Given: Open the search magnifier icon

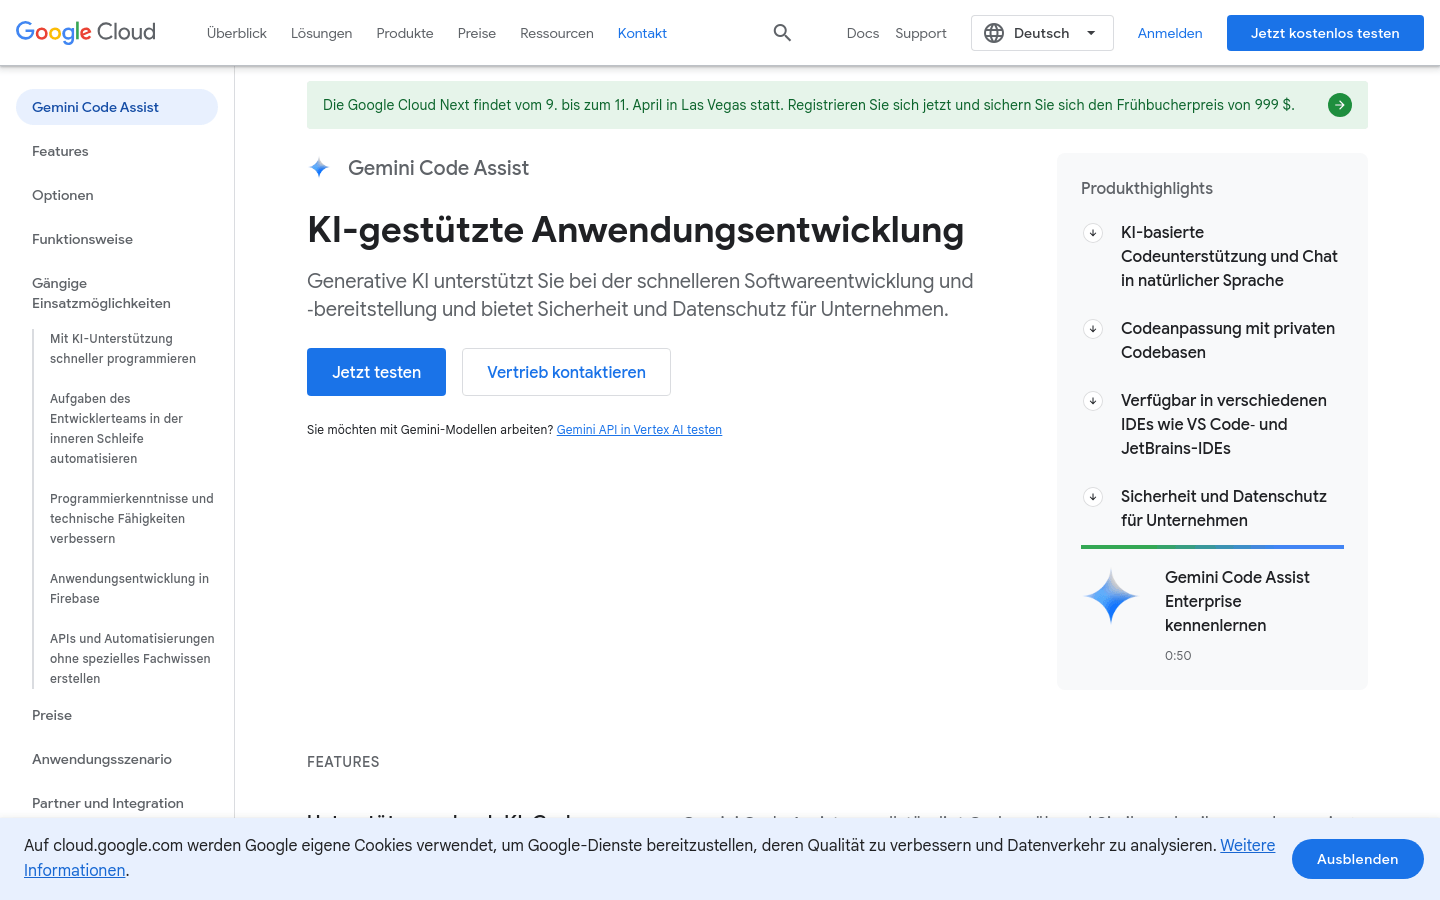Looking at the screenshot, I should click(782, 33).
